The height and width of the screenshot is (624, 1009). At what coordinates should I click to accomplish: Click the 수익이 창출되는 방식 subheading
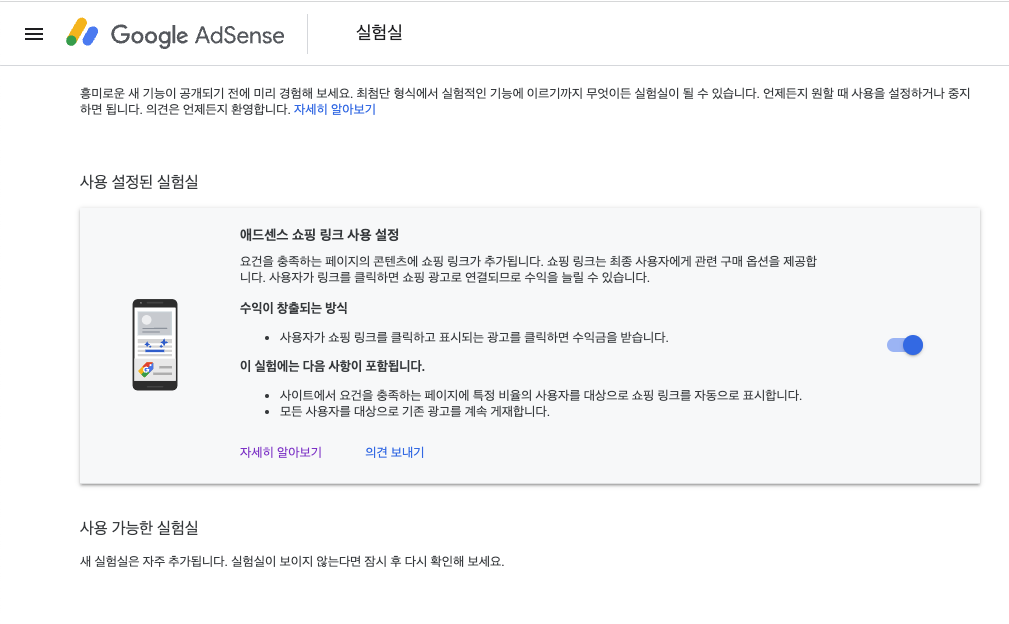(293, 308)
